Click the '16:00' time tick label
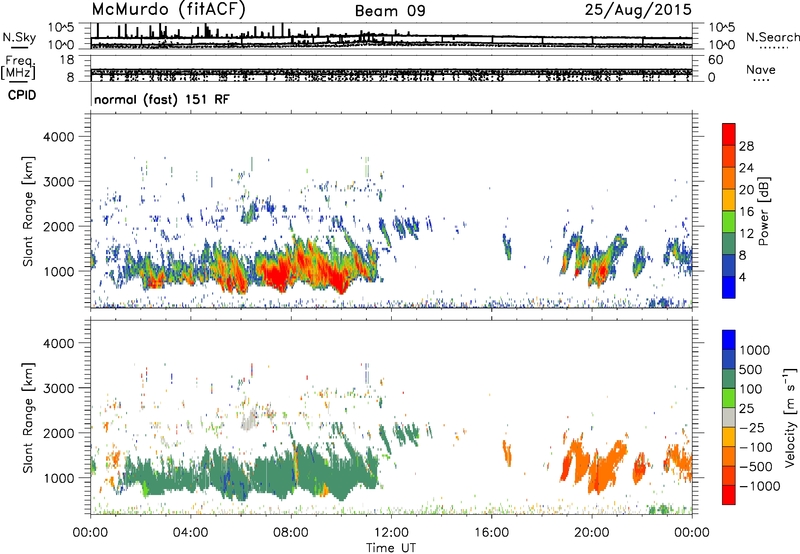This screenshot has height=554, width=800. click(491, 533)
